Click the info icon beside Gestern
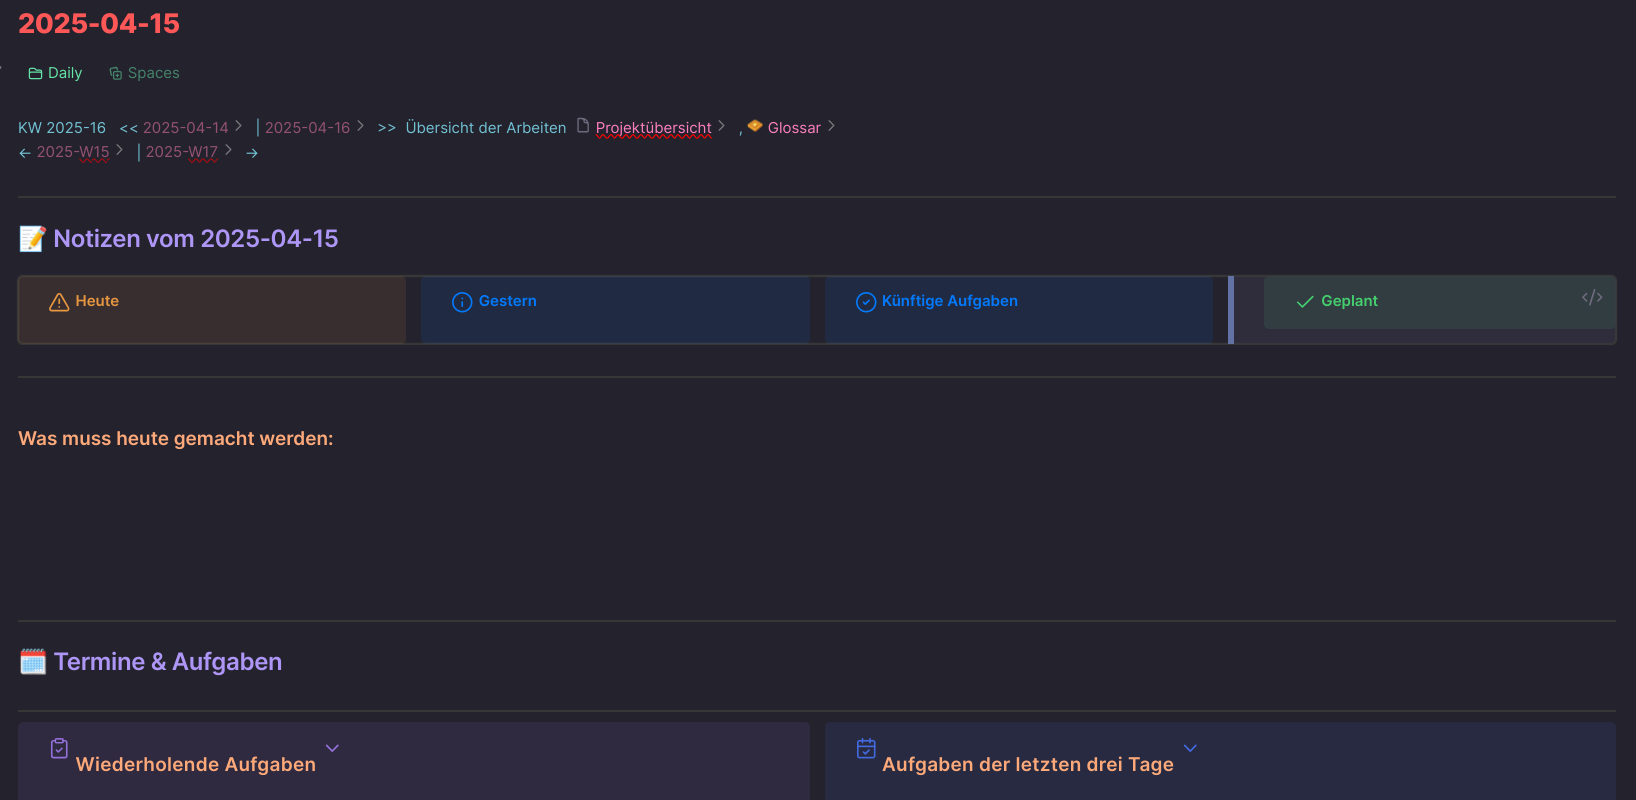Image resolution: width=1636 pixels, height=800 pixels. pos(462,302)
